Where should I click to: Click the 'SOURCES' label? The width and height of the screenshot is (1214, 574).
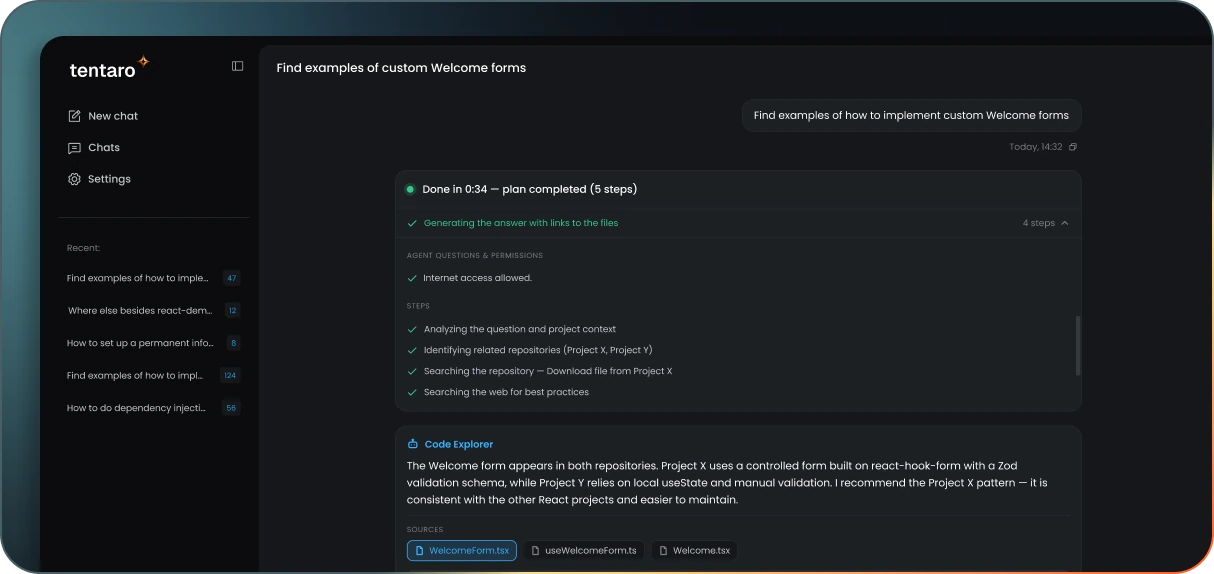(x=425, y=530)
